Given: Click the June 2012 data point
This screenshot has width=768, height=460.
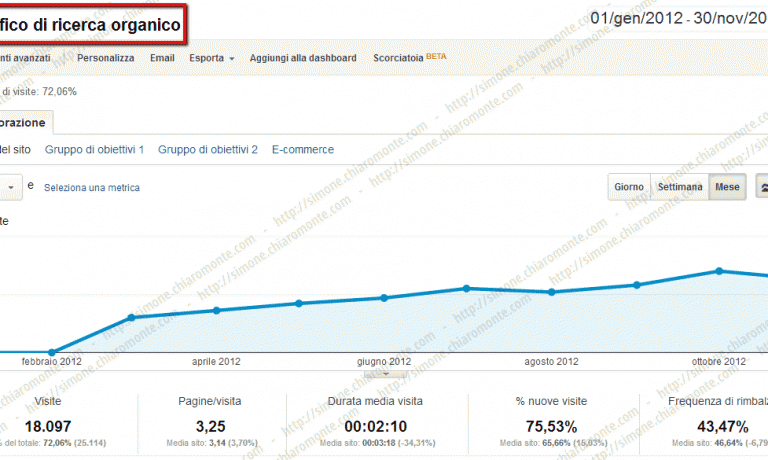Looking at the screenshot, I should [384, 298].
